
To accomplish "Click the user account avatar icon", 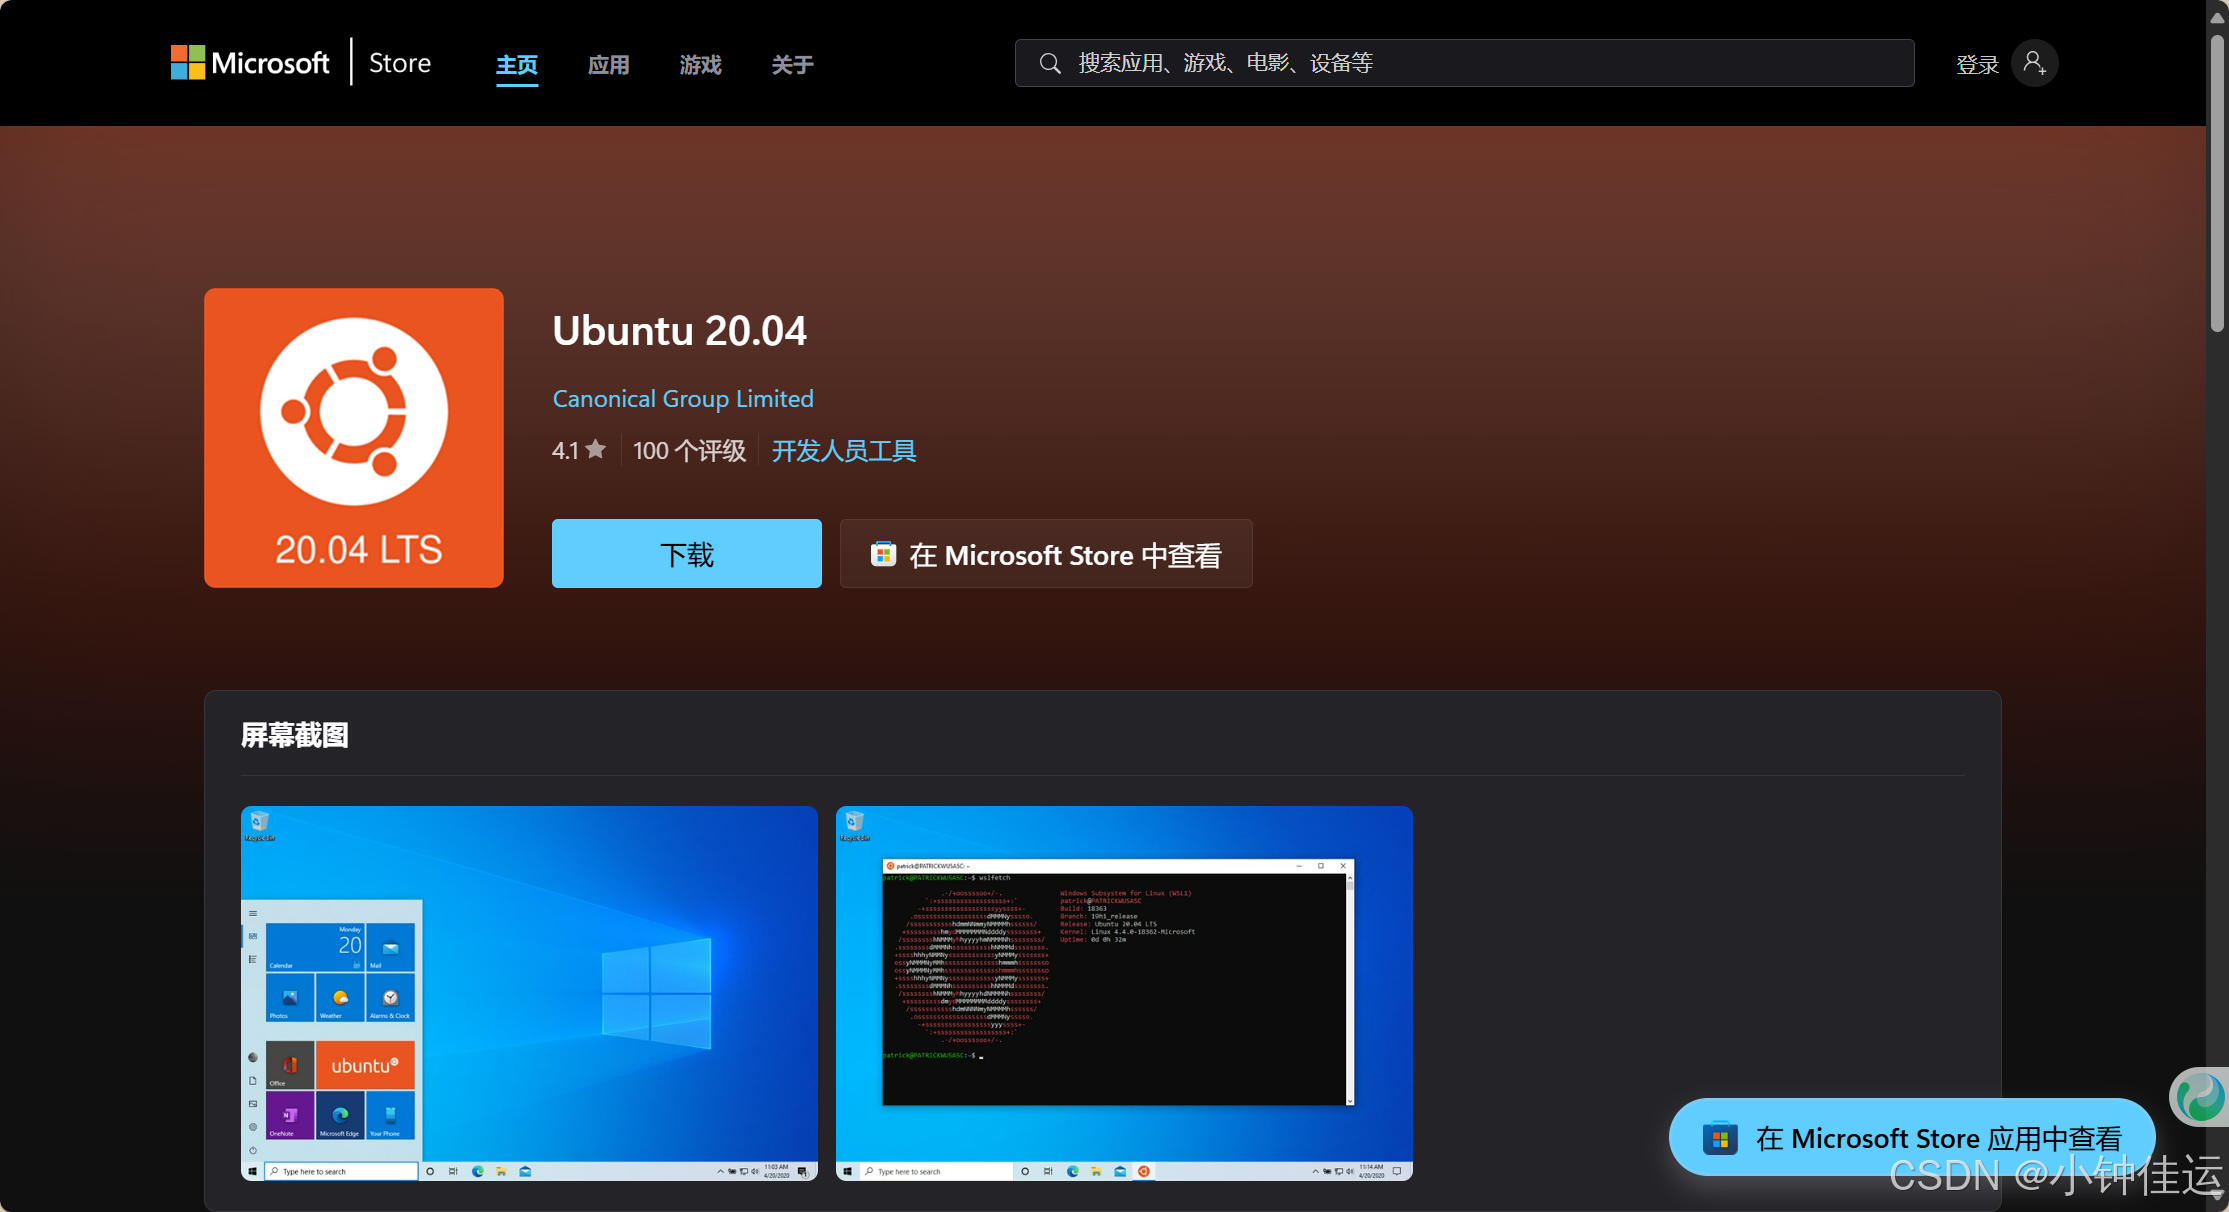I will click(x=2035, y=63).
